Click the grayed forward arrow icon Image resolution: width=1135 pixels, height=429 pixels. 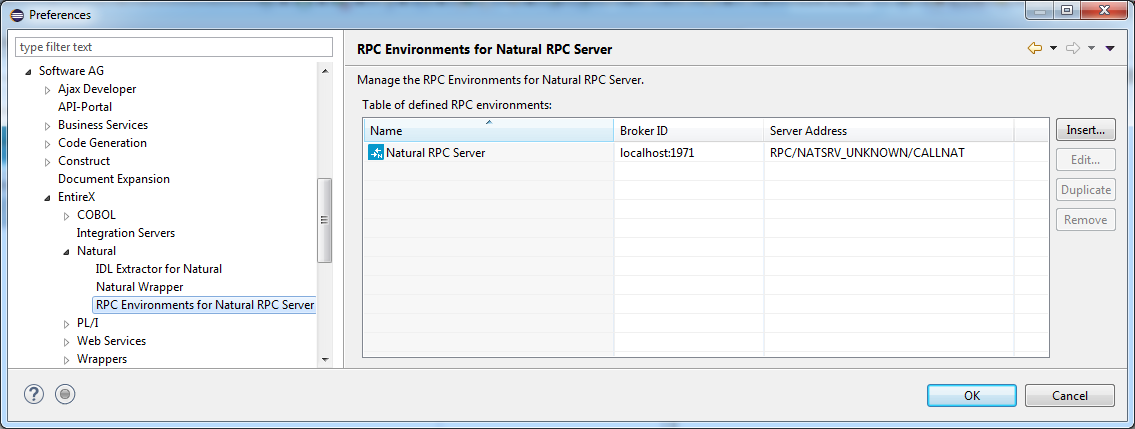1073,48
